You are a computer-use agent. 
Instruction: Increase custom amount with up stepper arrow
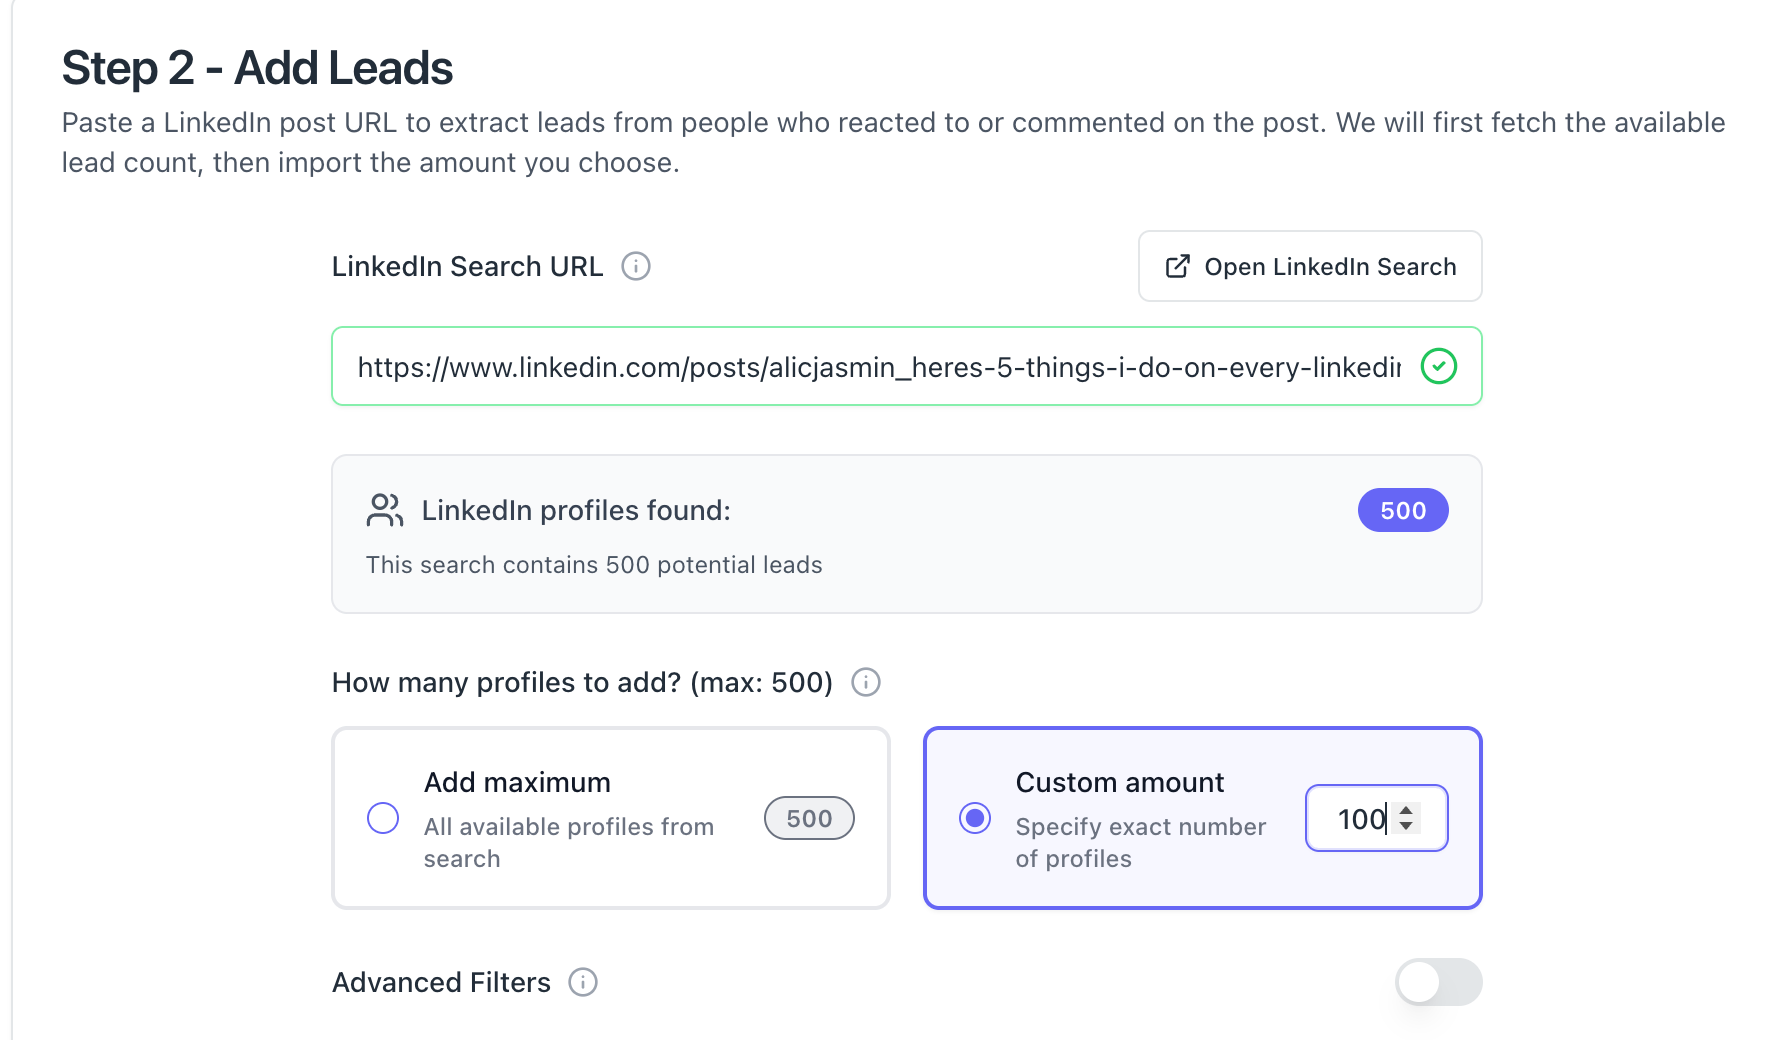click(x=1406, y=810)
